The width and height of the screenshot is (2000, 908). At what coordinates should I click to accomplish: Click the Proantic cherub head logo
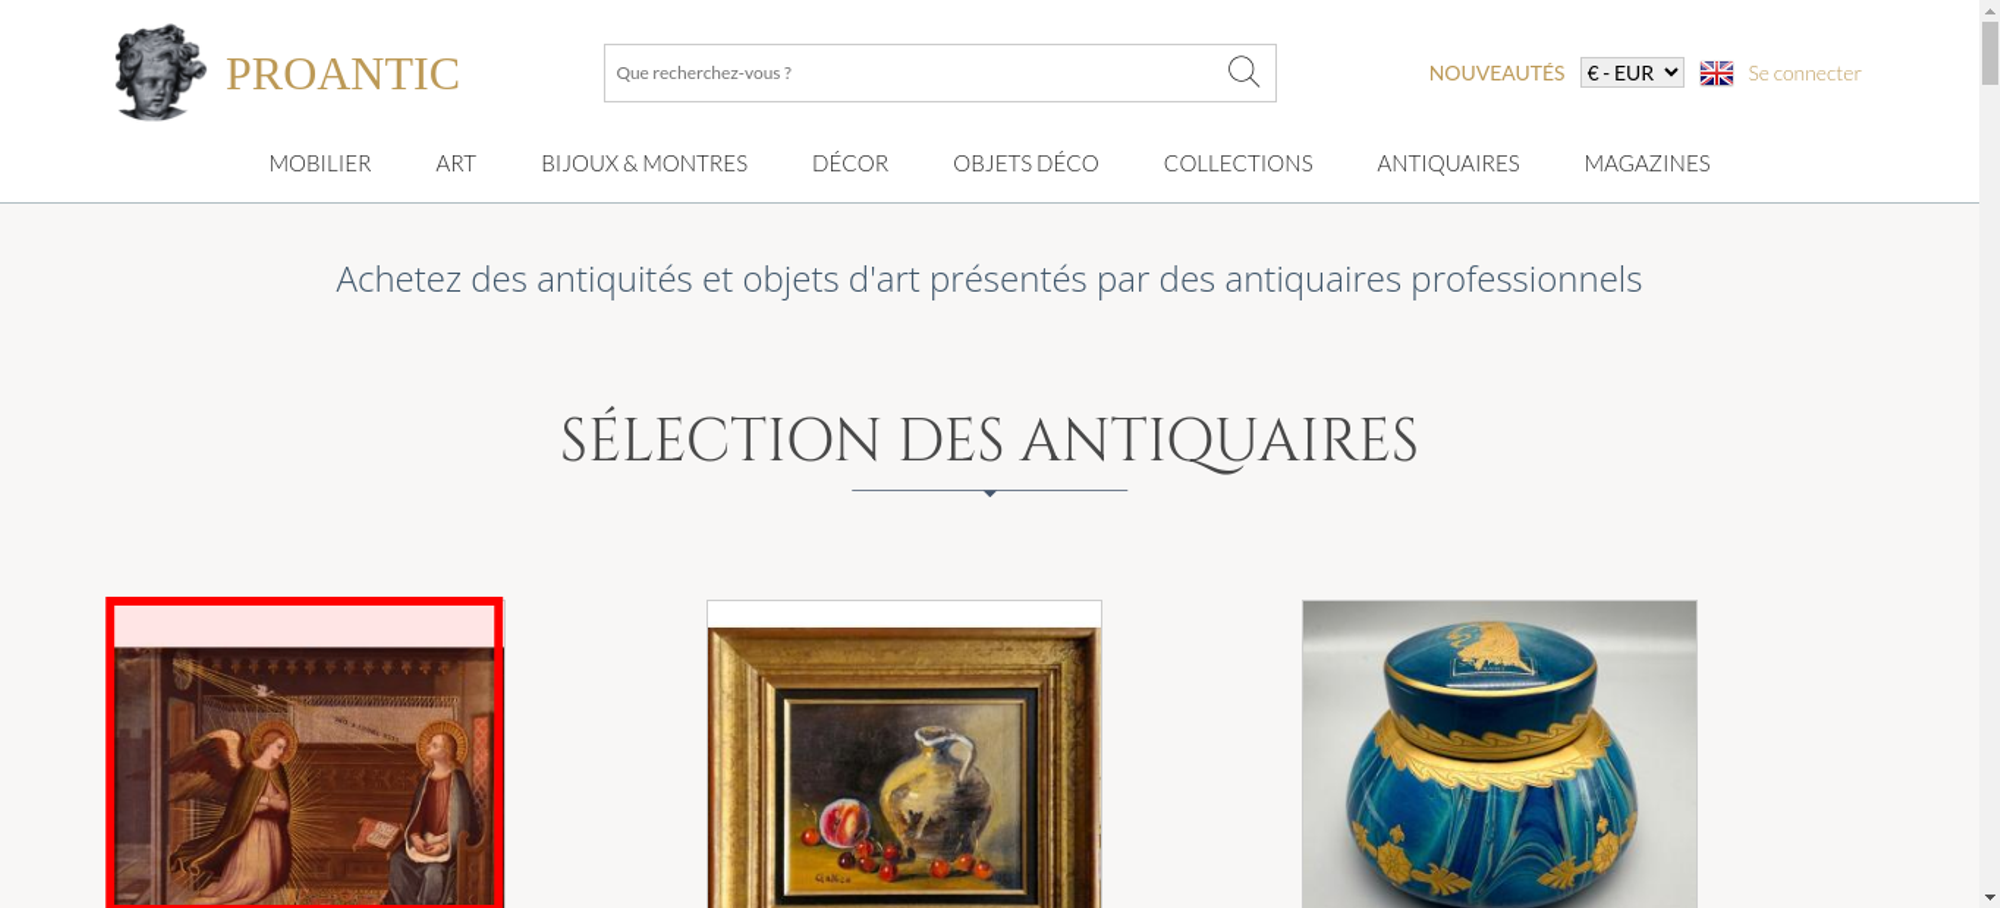click(x=160, y=73)
